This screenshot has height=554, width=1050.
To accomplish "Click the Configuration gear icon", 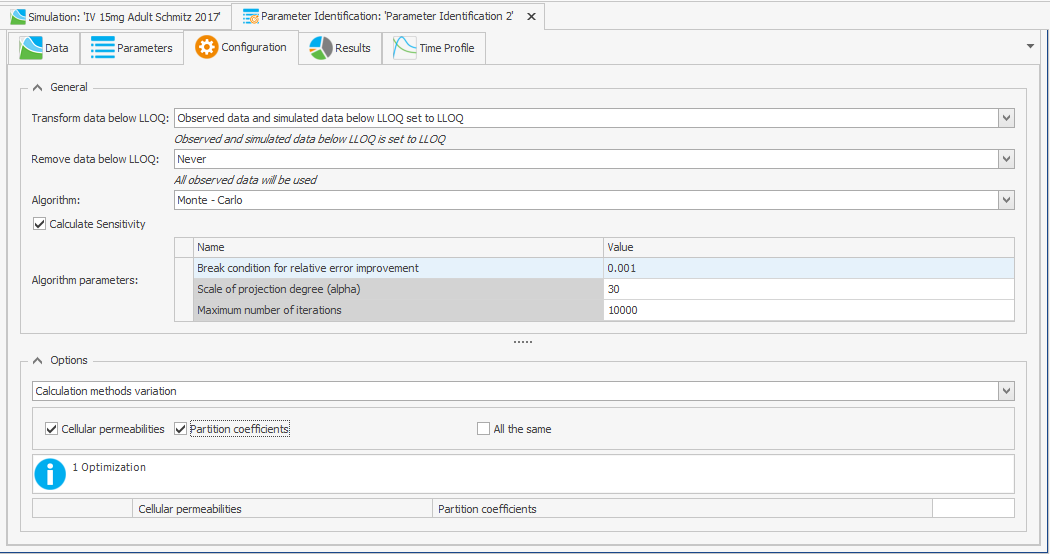I will coord(206,47).
